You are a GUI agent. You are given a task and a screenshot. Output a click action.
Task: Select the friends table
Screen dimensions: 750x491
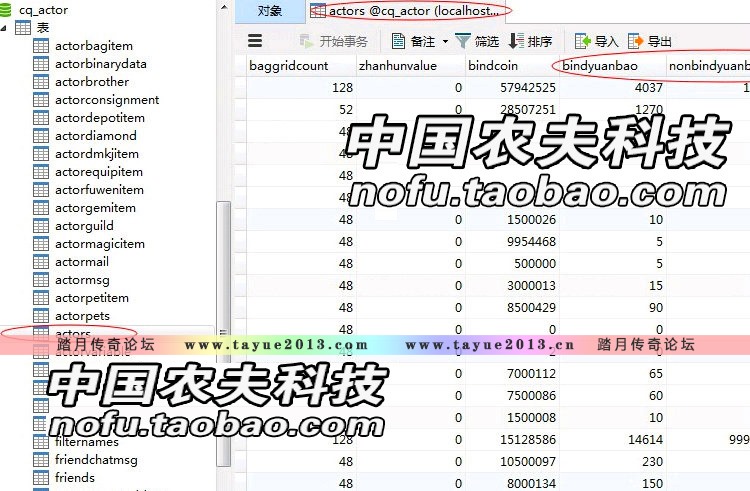75,478
